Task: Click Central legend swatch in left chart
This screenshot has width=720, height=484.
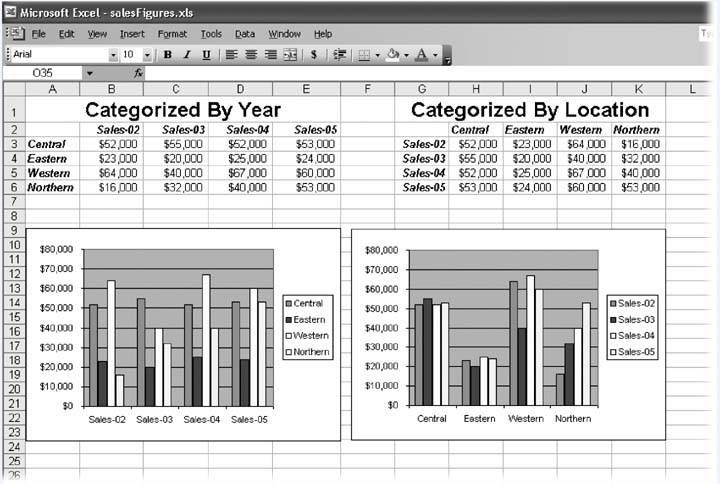Action: click(289, 304)
